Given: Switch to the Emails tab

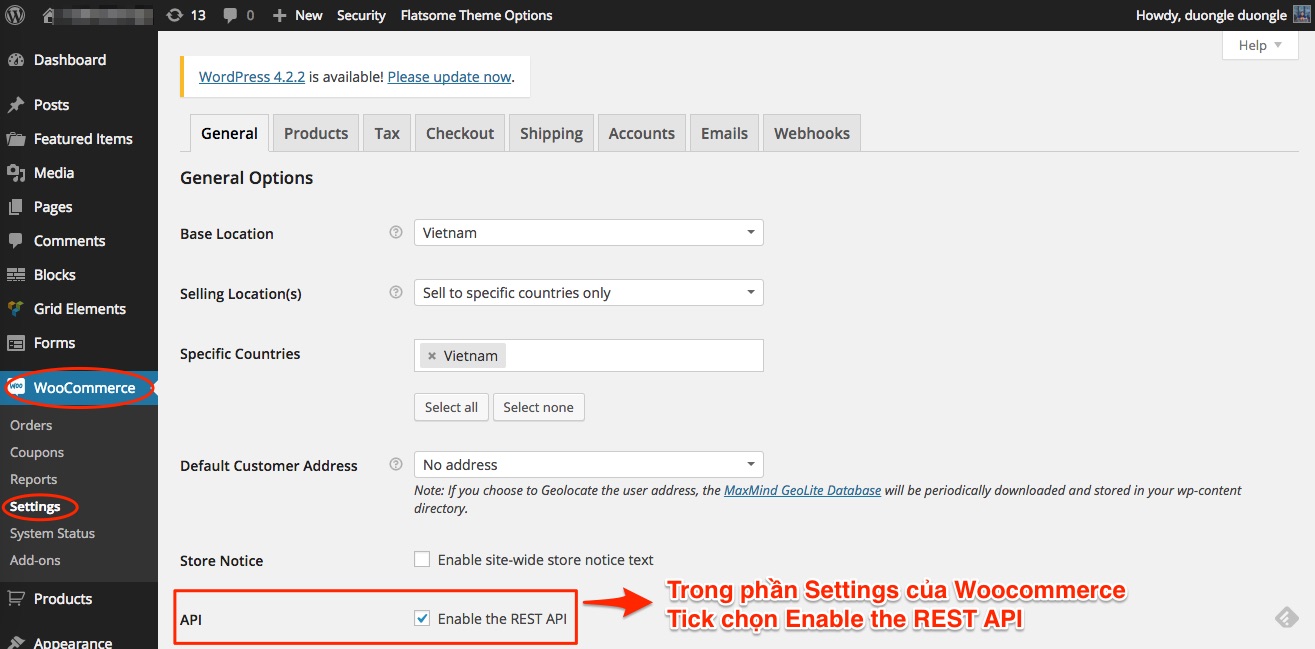Looking at the screenshot, I should (725, 133).
